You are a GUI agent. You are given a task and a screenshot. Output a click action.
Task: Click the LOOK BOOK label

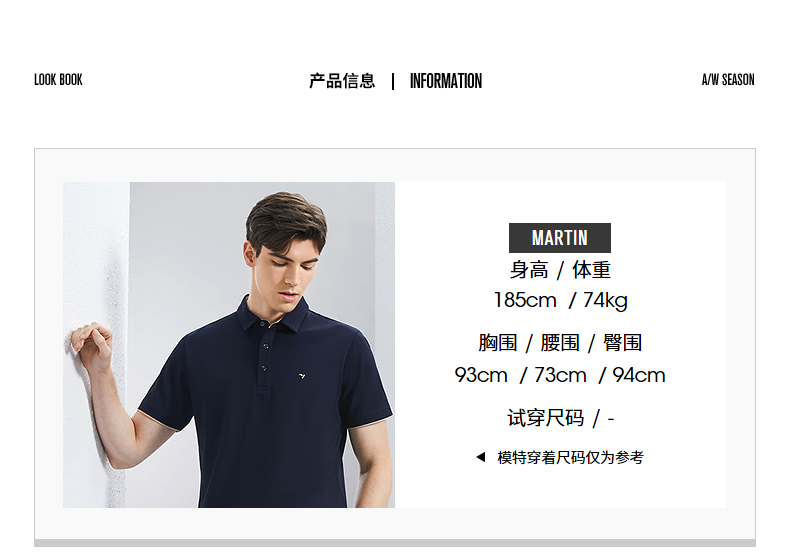point(58,80)
